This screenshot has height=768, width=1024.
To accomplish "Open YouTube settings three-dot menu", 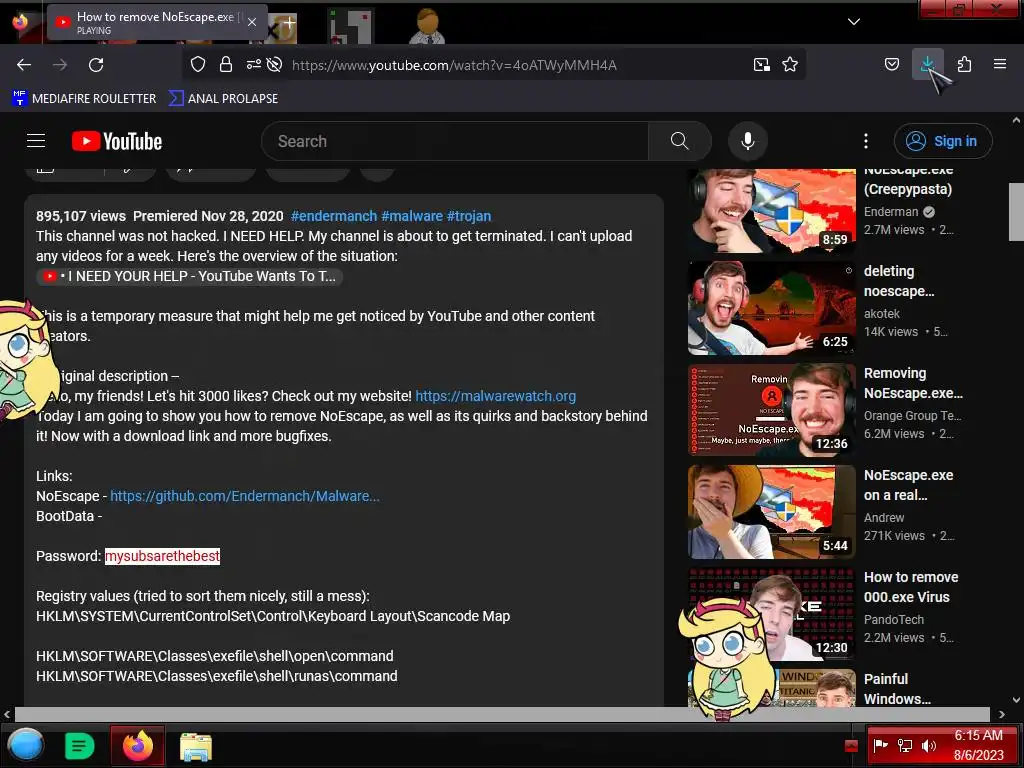I will (x=866, y=141).
